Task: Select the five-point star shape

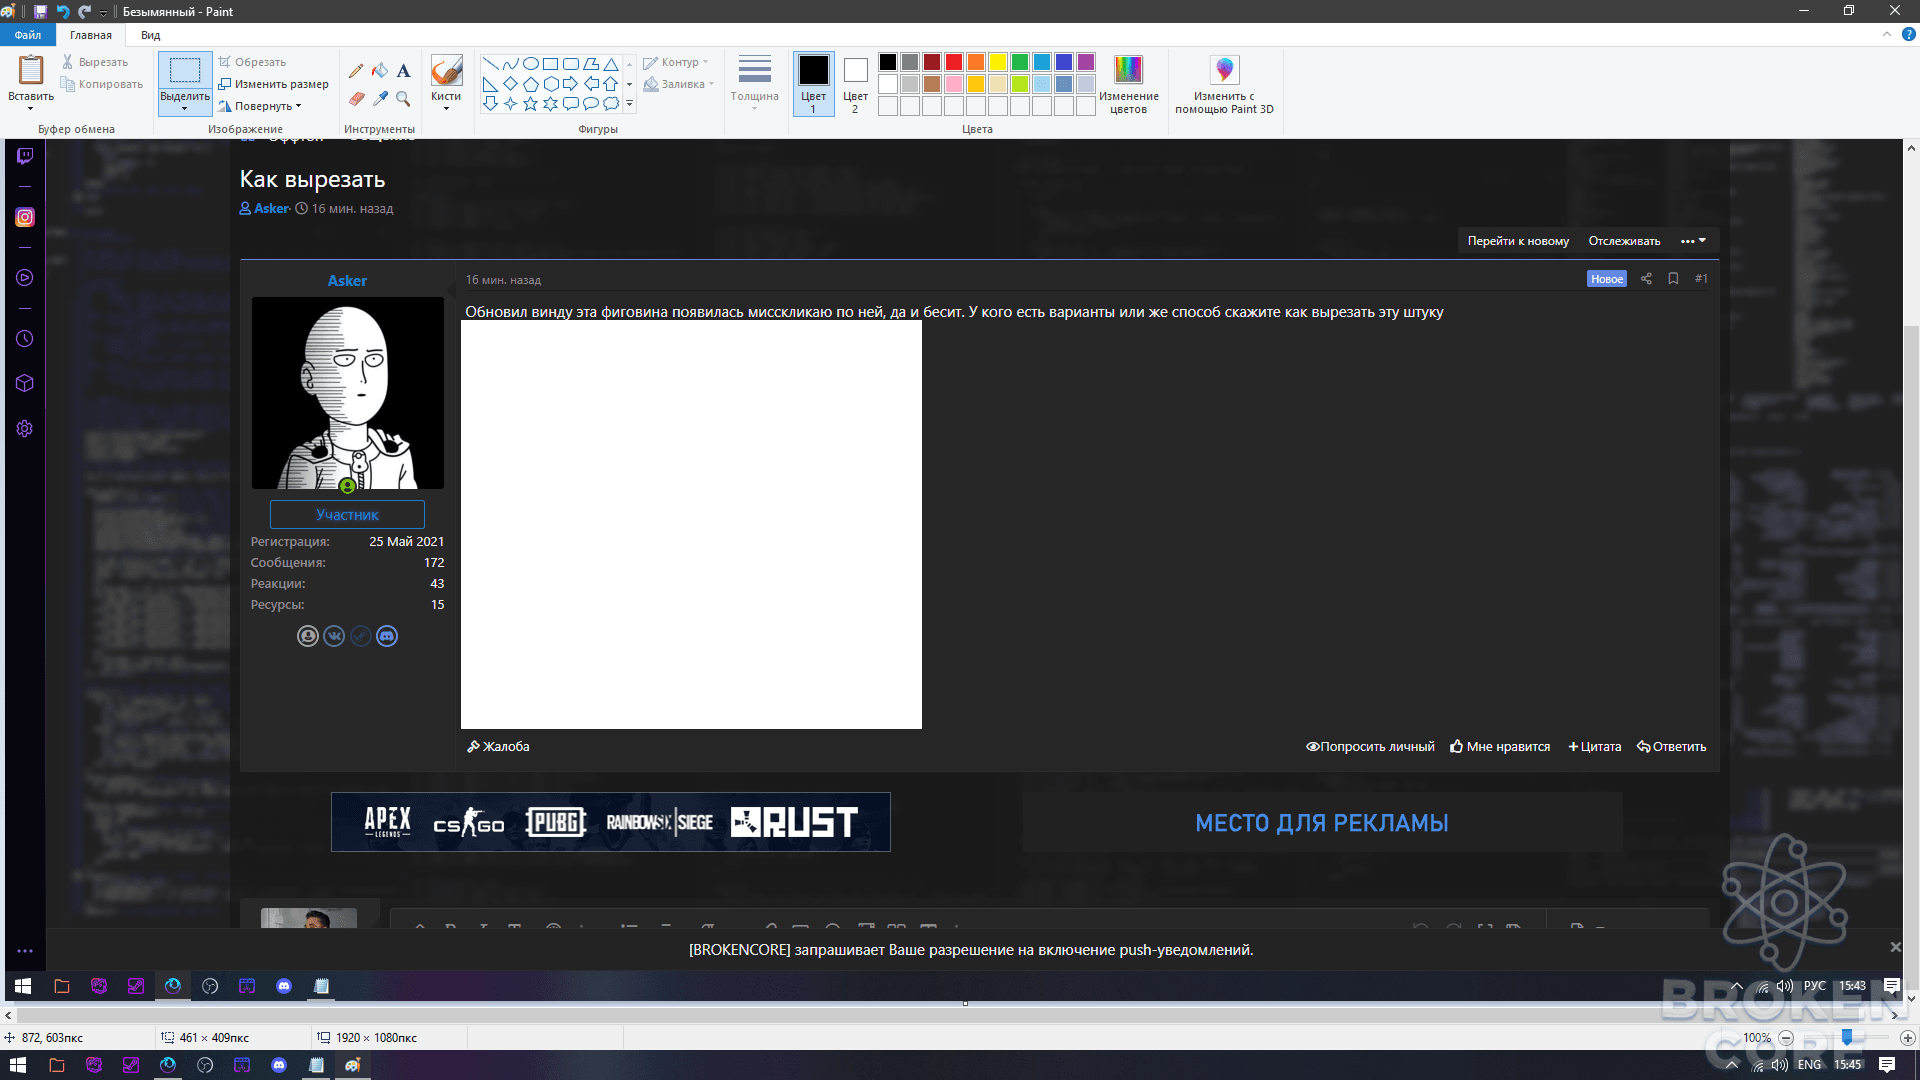Action: [530, 104]
